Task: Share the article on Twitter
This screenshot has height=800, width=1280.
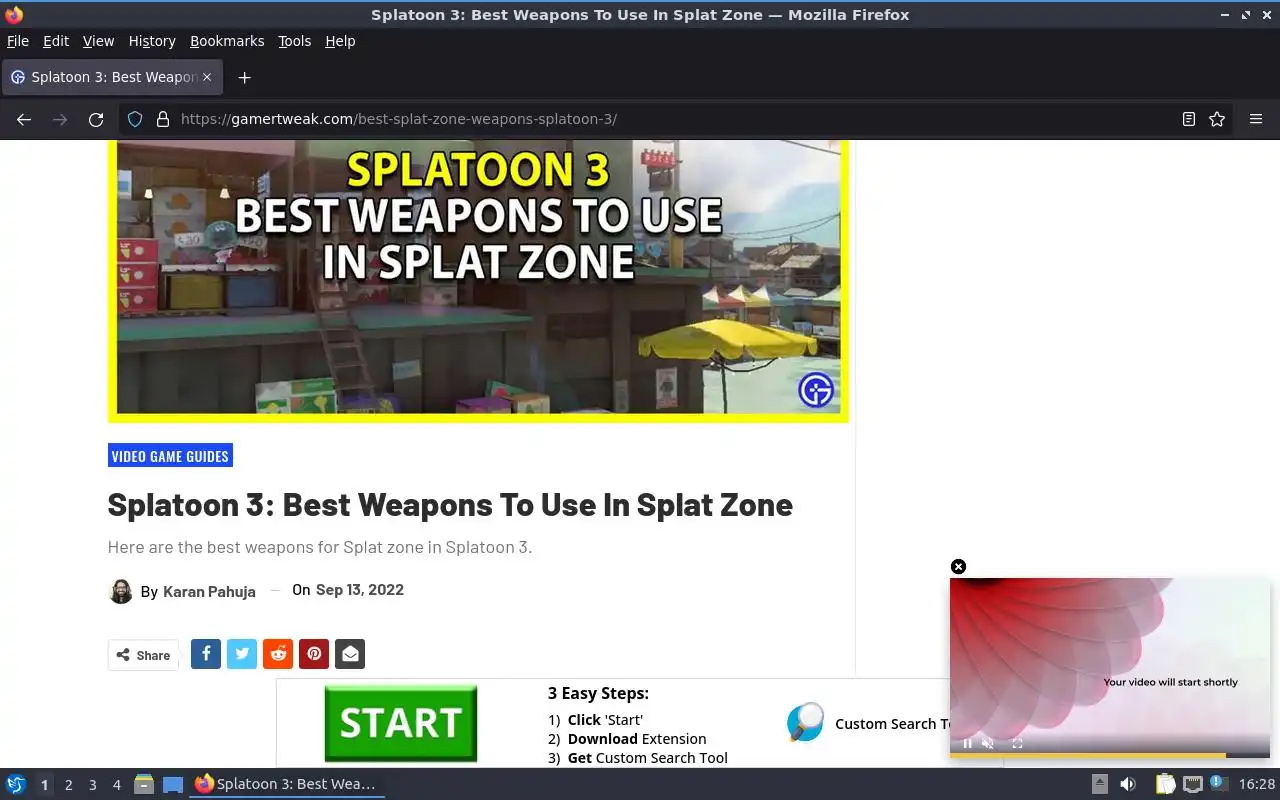Action: point(242,654)
